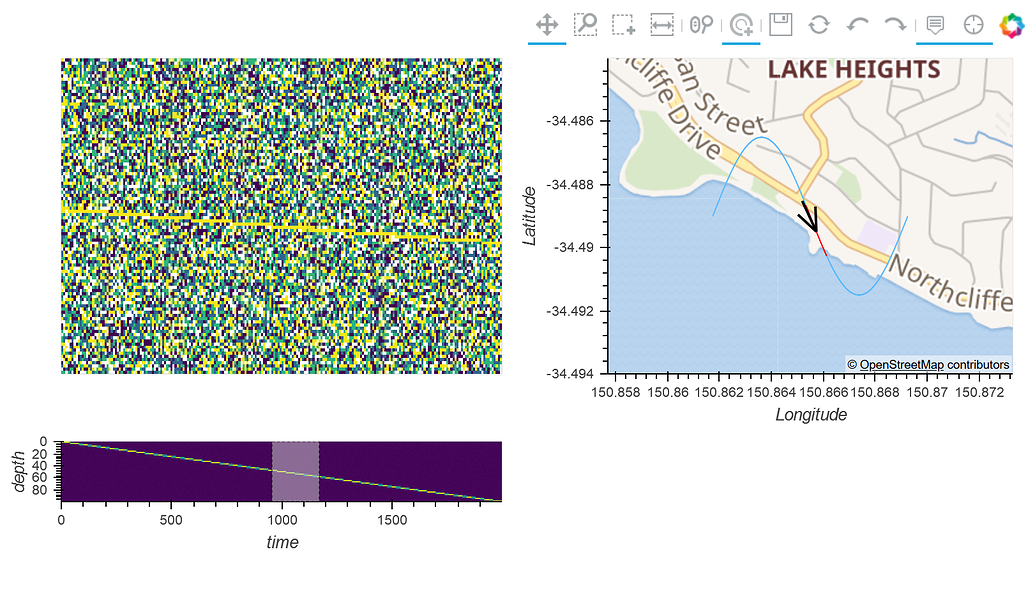The width and height of the screenshot is (1035, 607).
Task: Reset the plot view
Action: coord(820,24)
